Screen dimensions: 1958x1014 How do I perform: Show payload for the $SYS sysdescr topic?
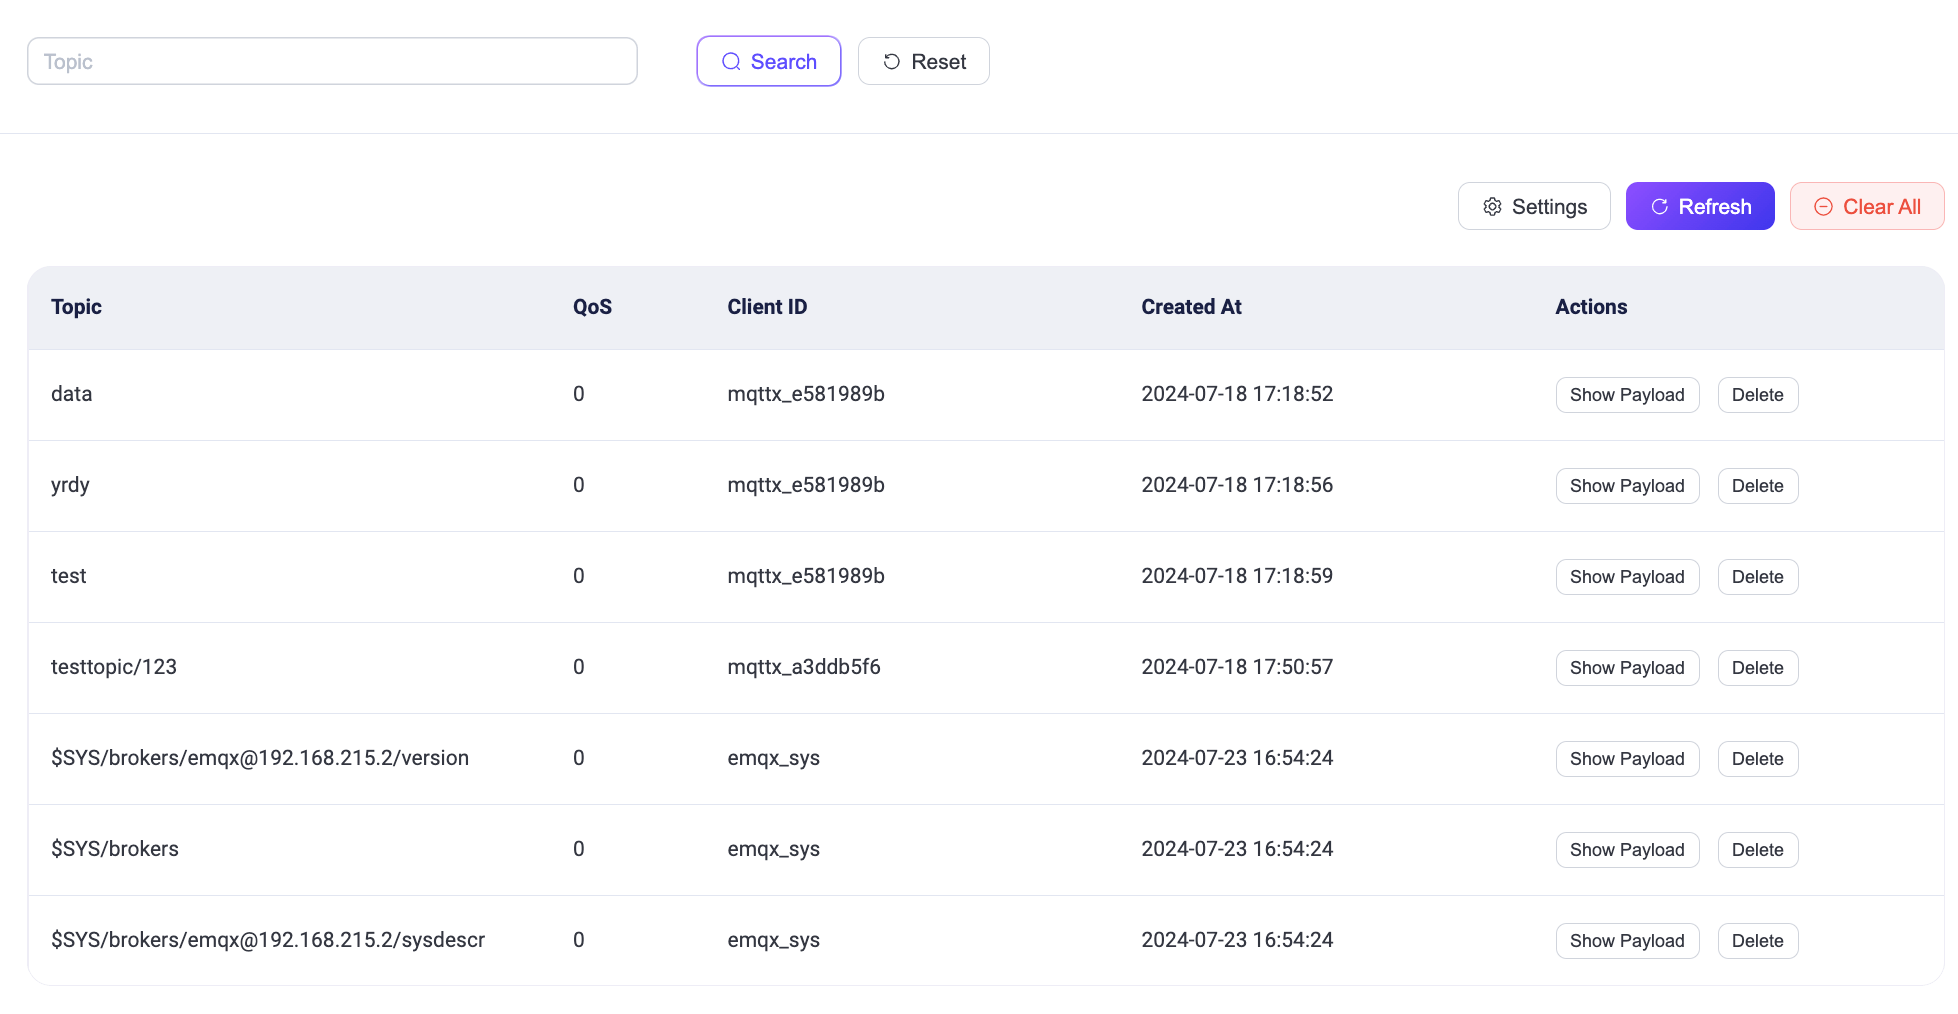(1626, 941)
